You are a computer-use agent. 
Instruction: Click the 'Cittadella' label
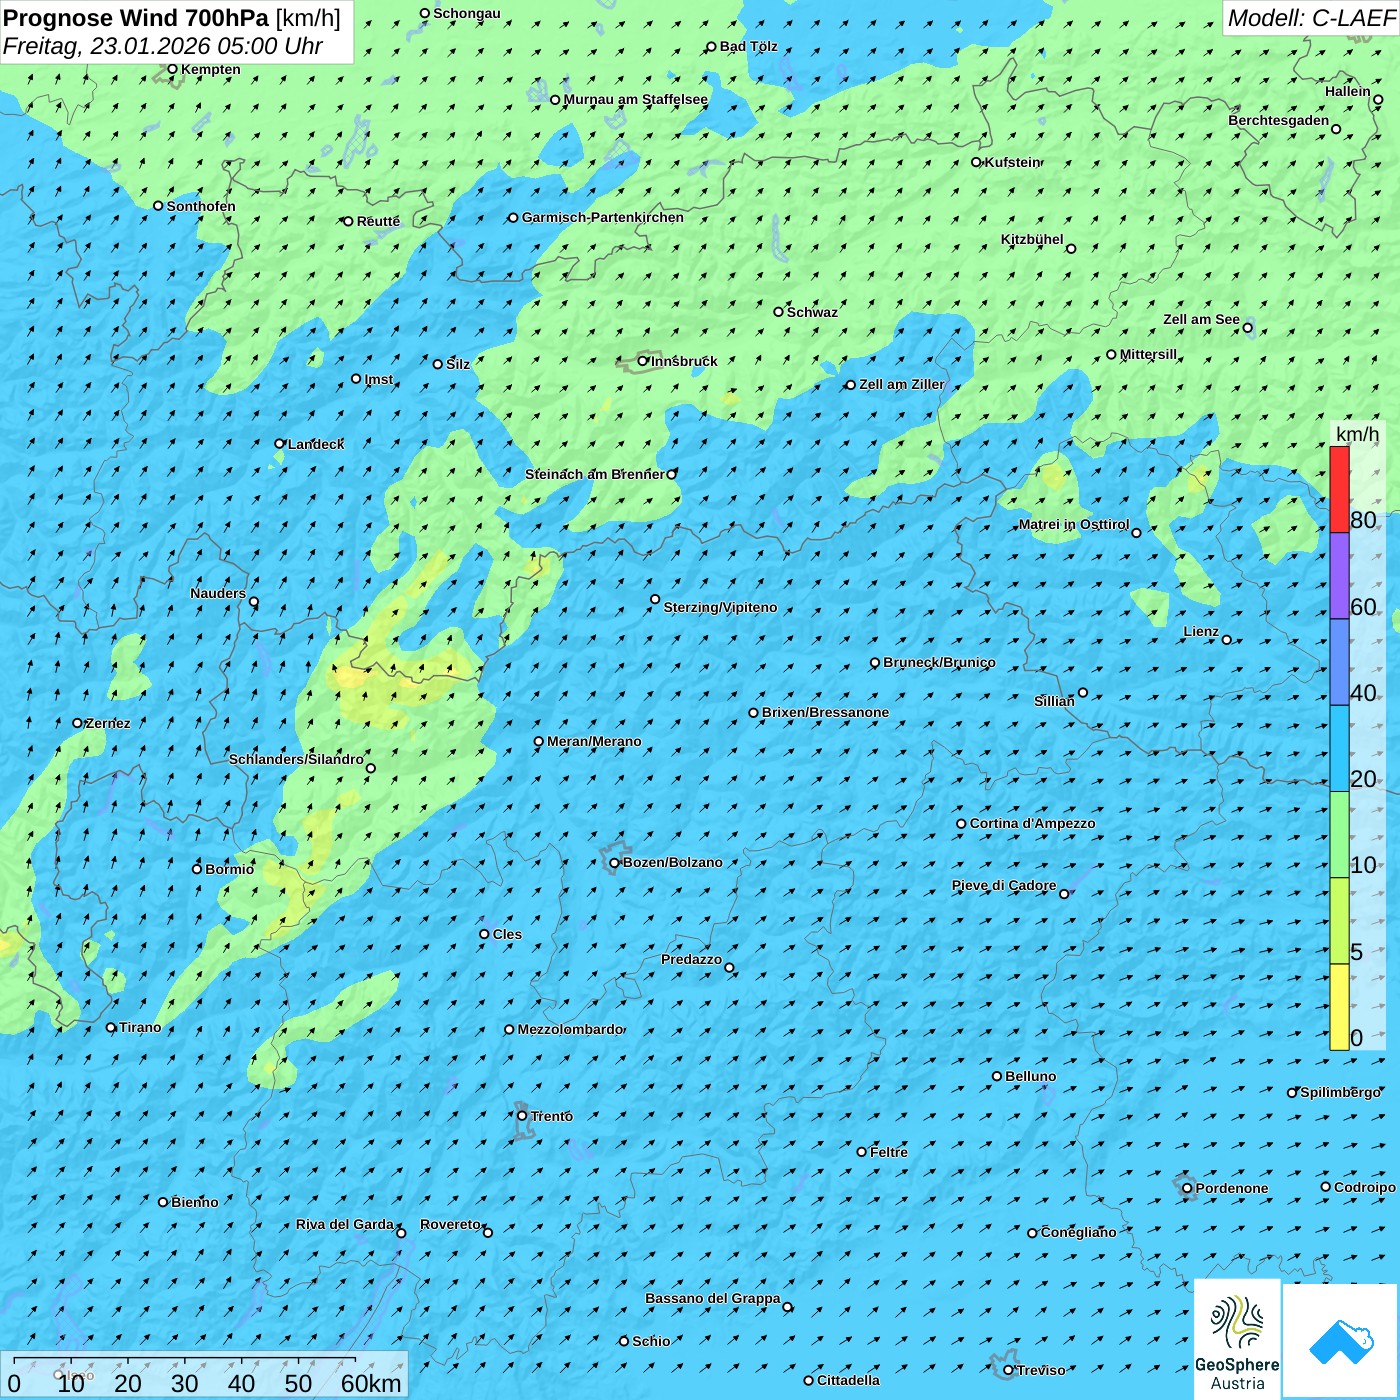[848, 1380]
